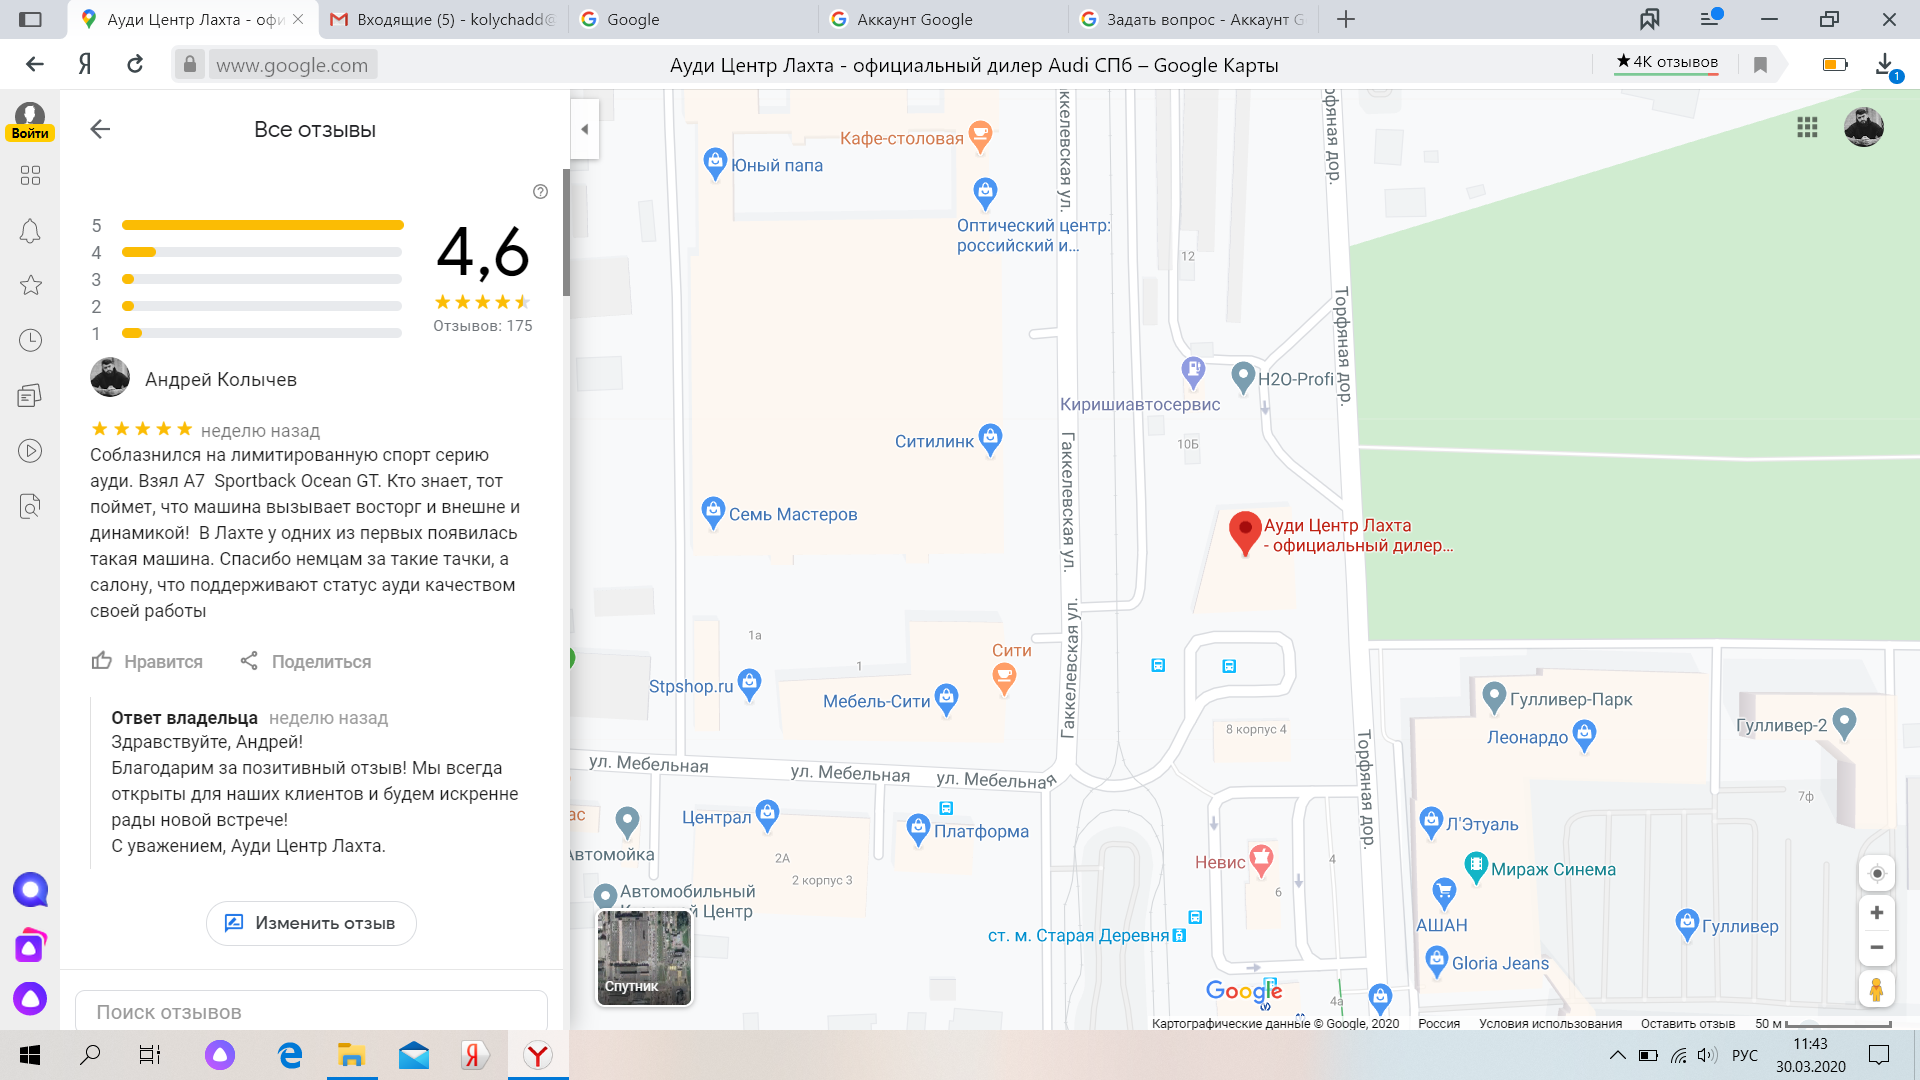Click the Мираж Синема marker
Screen dimensions: 1920x1080
(1476, 867)
